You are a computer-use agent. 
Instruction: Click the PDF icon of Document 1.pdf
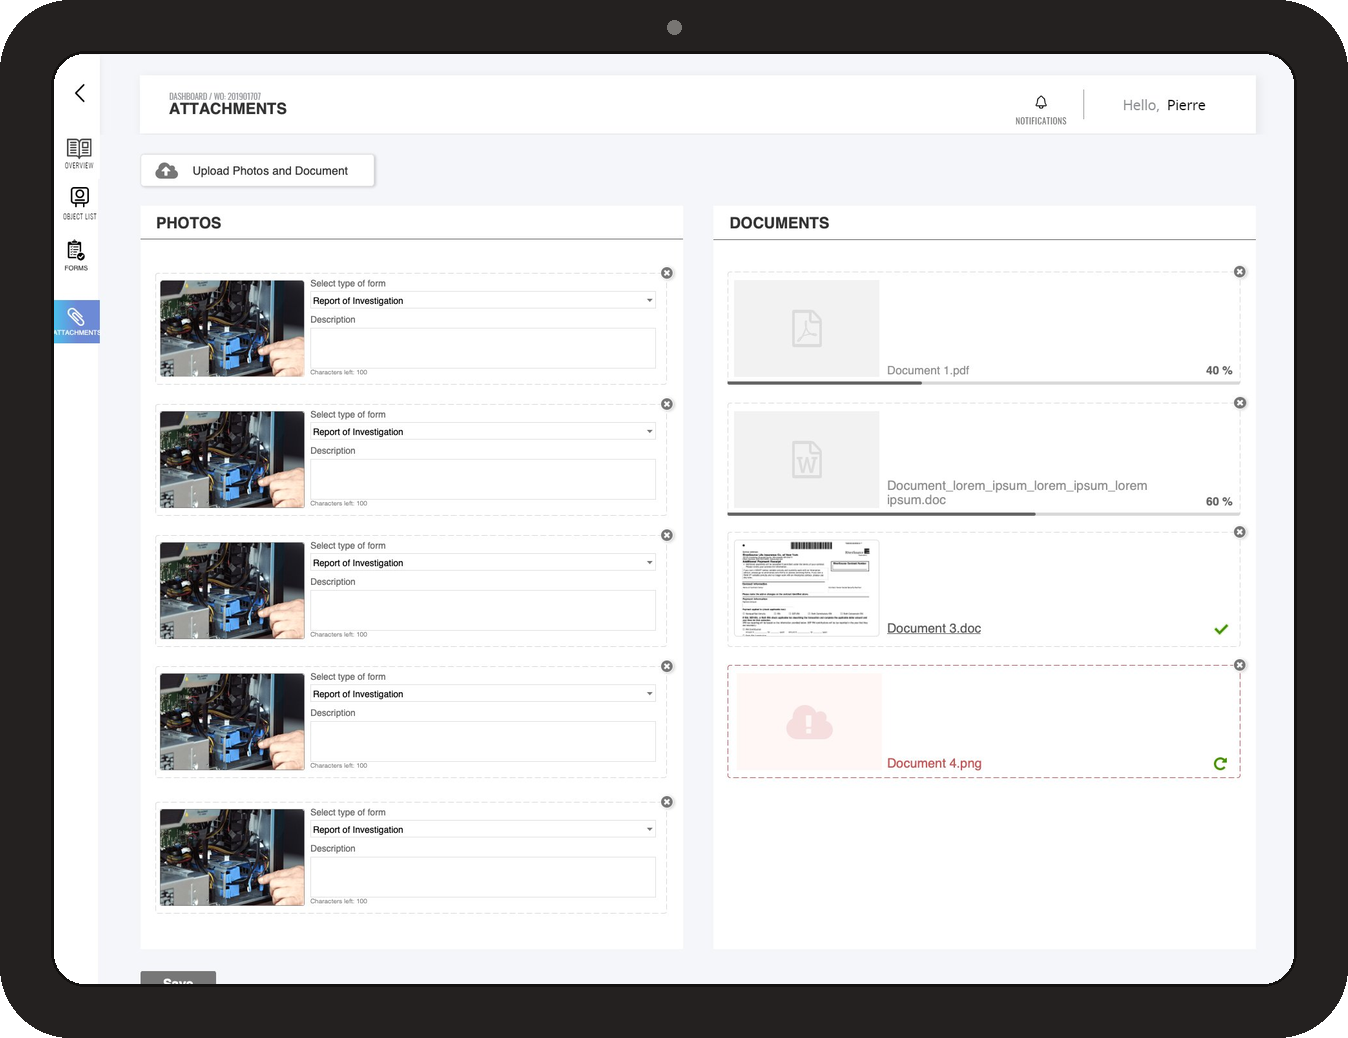click(x=807, y=328)
